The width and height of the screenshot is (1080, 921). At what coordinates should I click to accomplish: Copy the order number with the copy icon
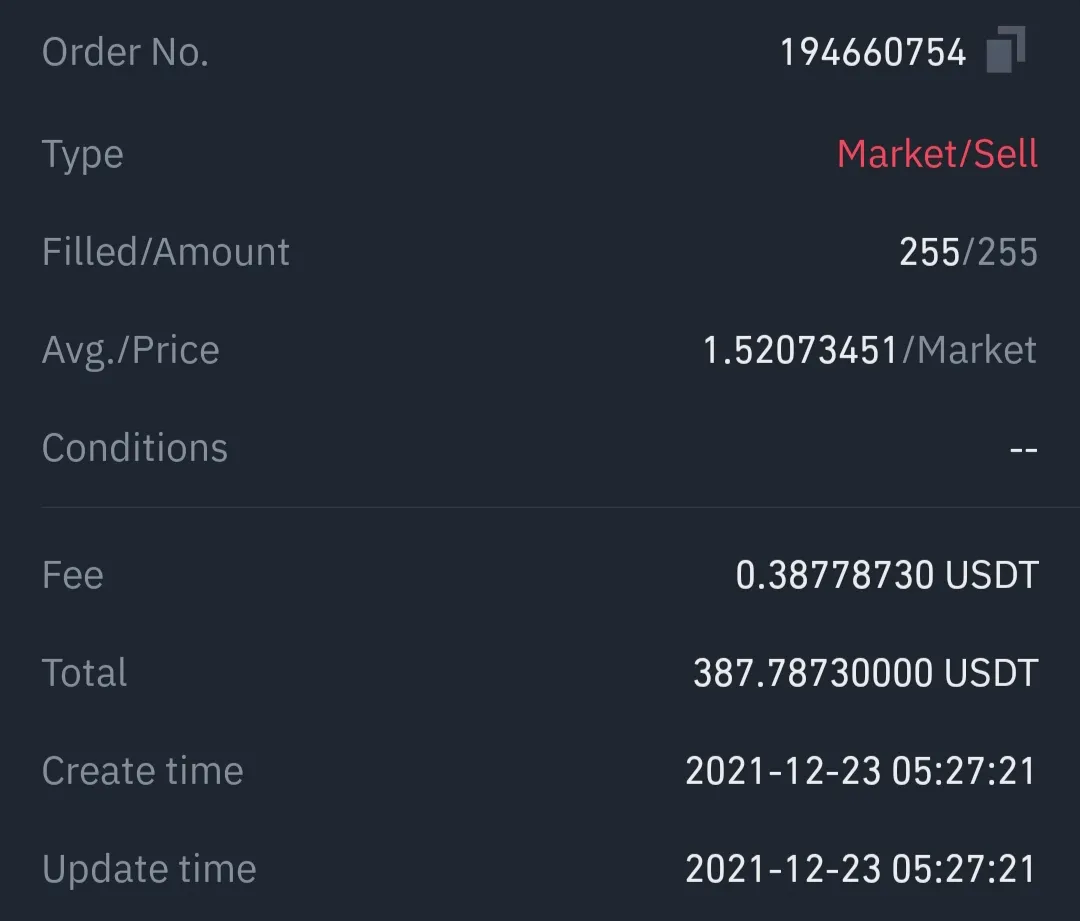click(1006, 50)
